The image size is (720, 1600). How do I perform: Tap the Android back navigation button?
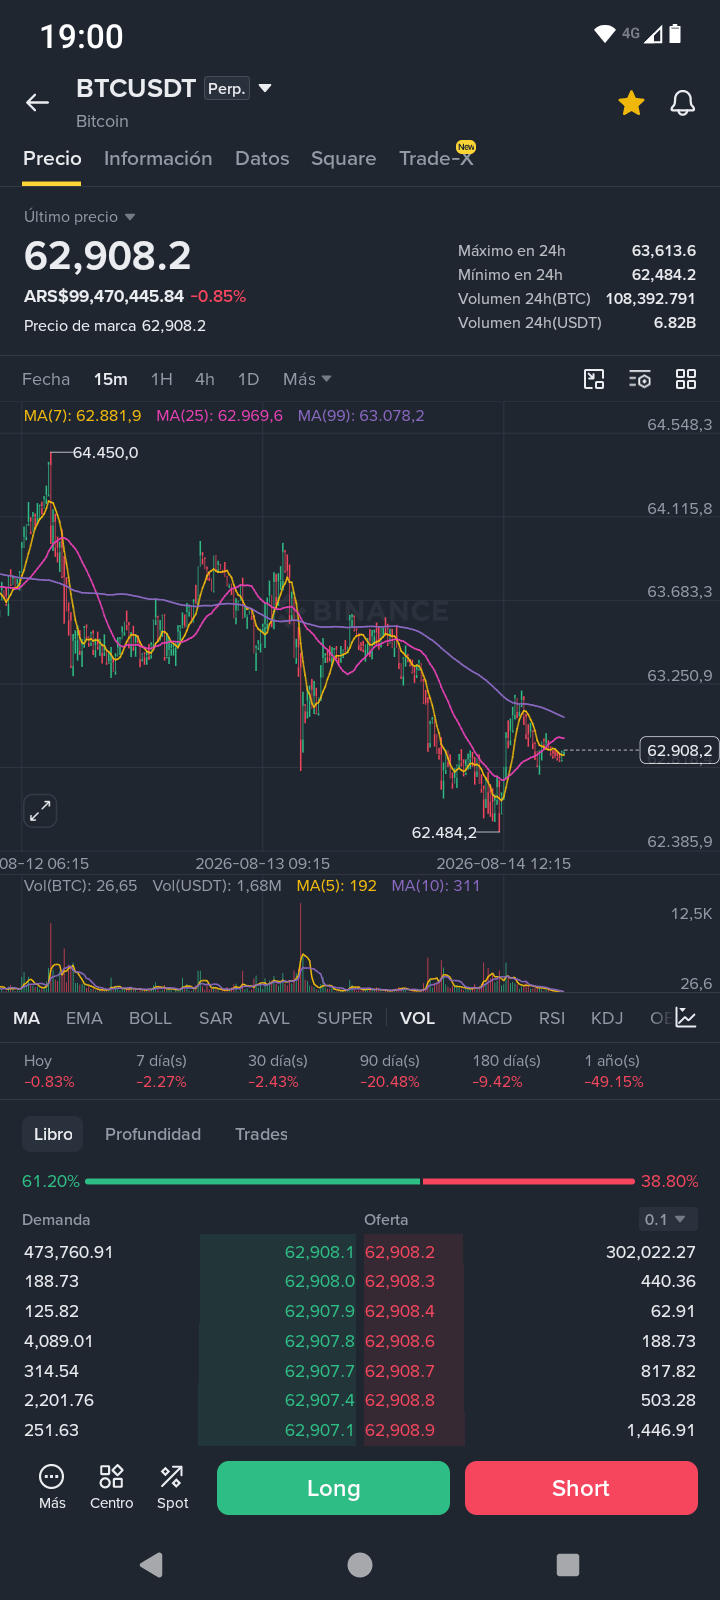[x=151, y=1565]
